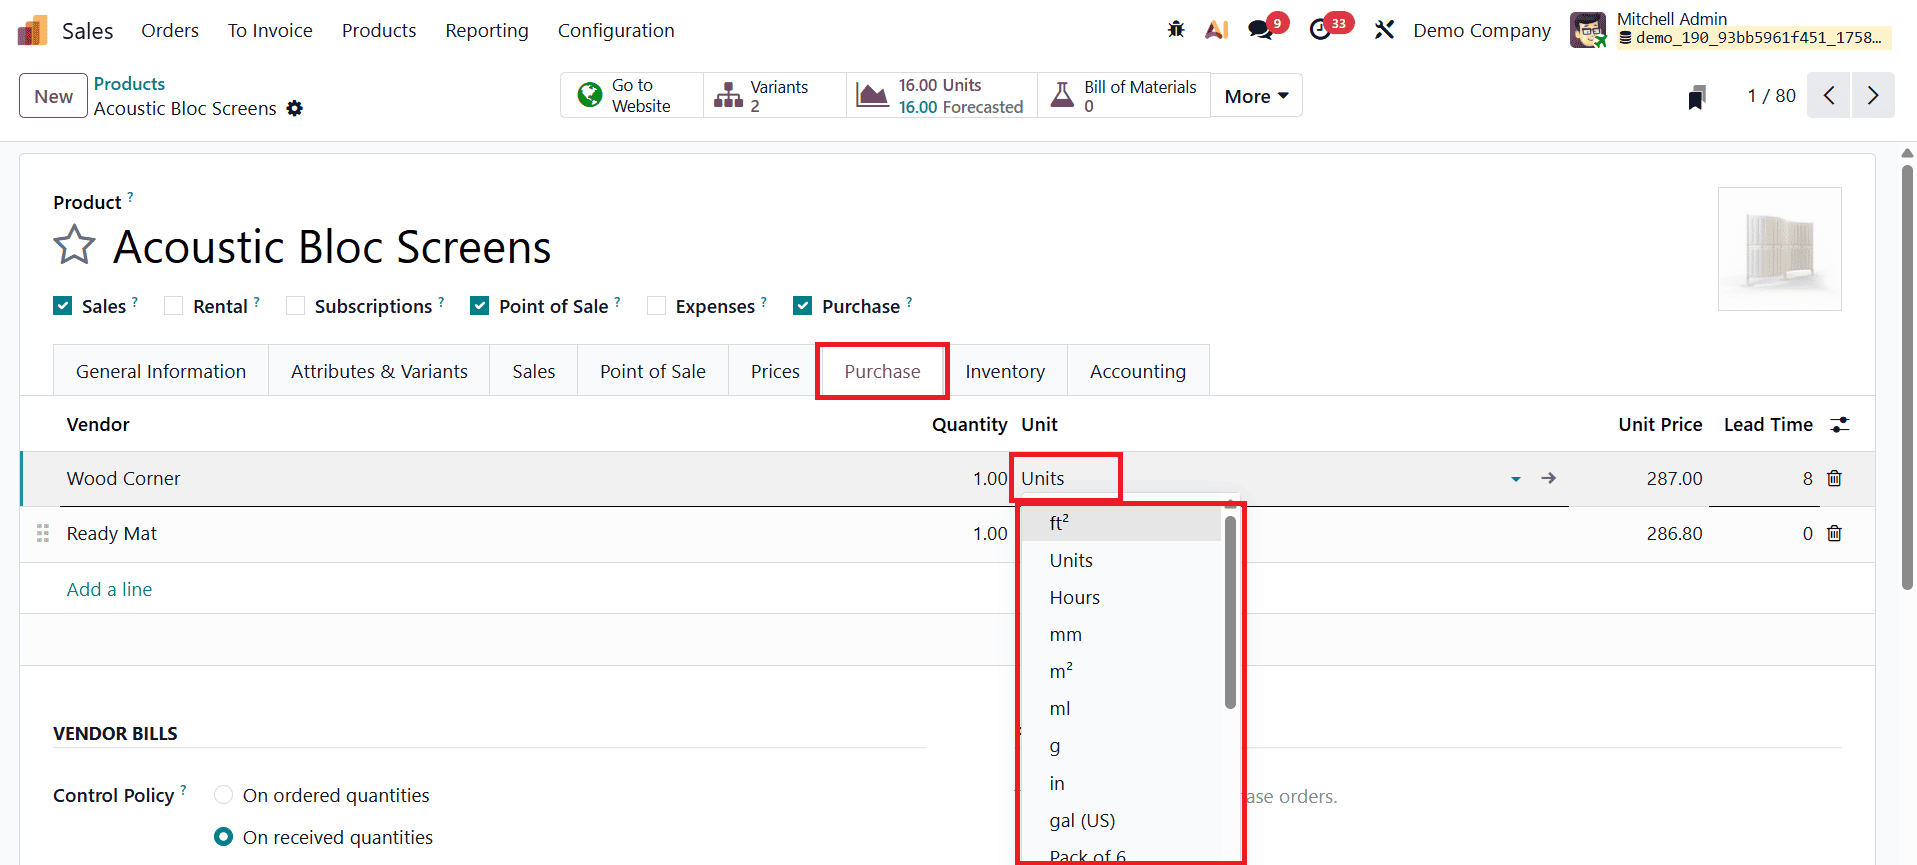Click the forecast area chart icon

coord(872,95)
